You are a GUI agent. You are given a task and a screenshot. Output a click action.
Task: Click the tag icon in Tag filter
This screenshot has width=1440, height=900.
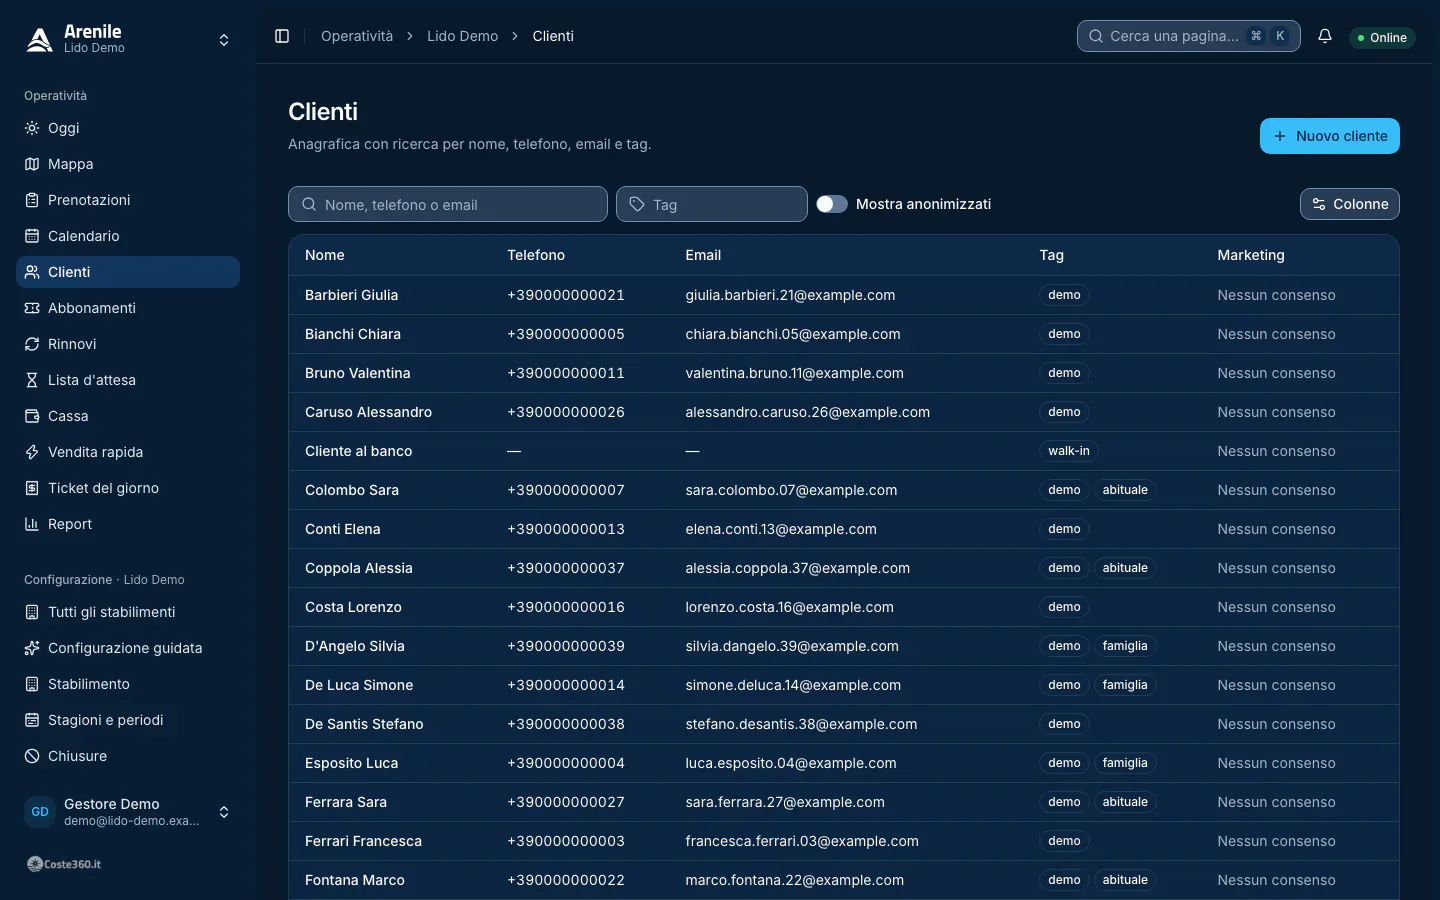click(637, 204)
